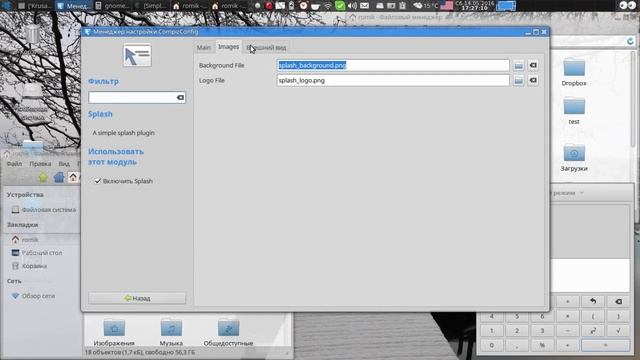Screen dimensions: 640x360
Task: Click the calculator 4 key
Action: tap(491, 316)
